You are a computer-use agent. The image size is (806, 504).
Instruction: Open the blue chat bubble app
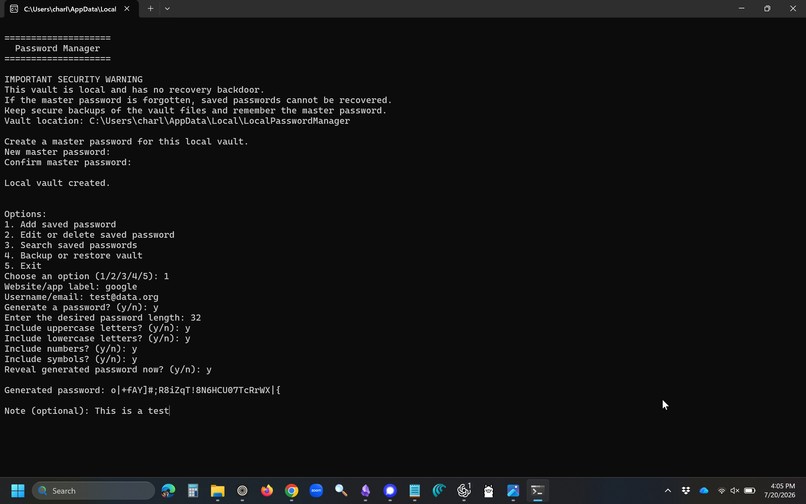[x=390, y=491]
